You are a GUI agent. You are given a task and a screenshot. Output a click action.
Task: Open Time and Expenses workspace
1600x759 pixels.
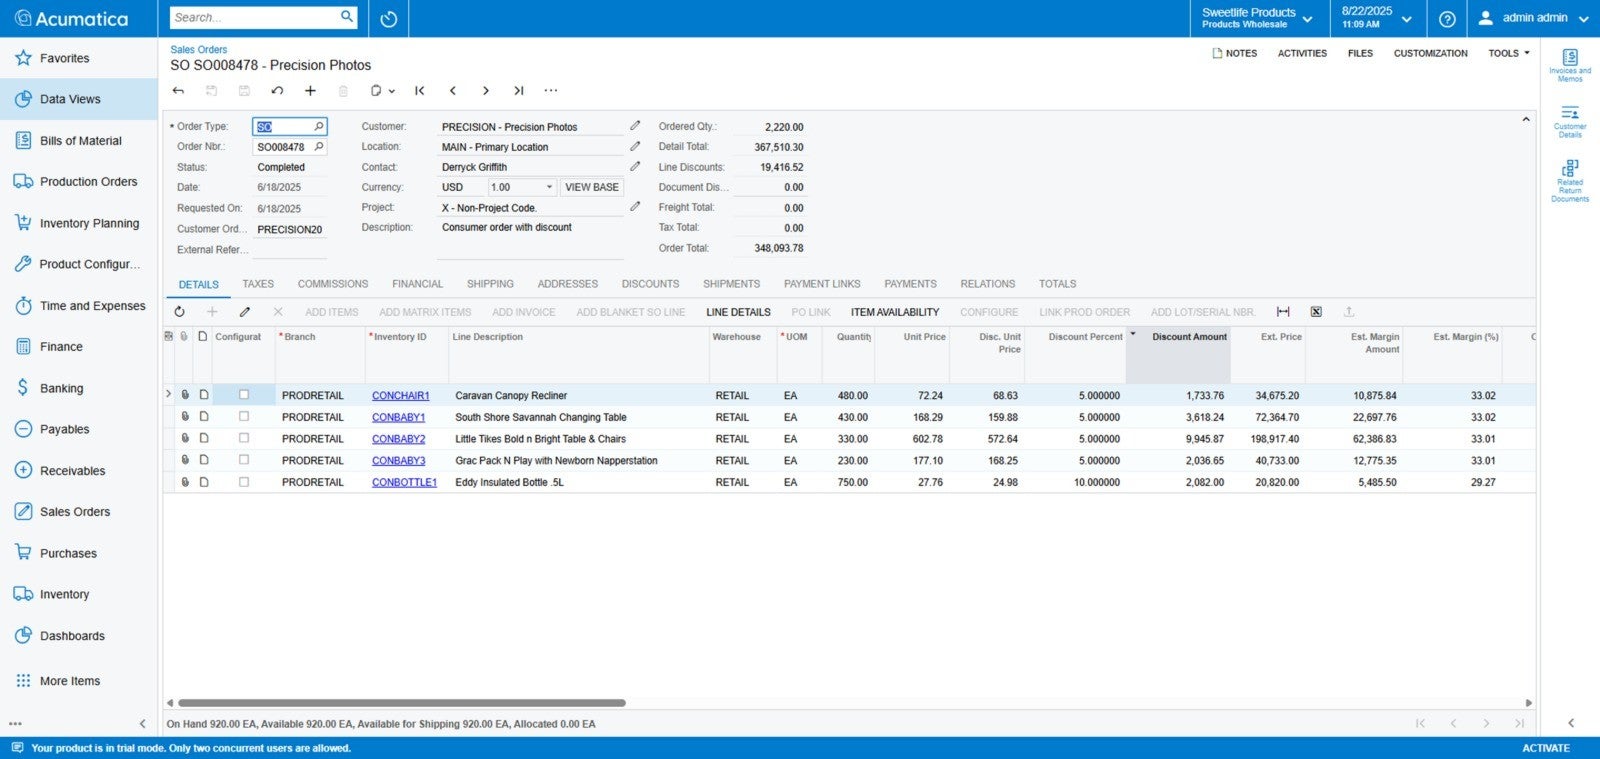(78, 306)
